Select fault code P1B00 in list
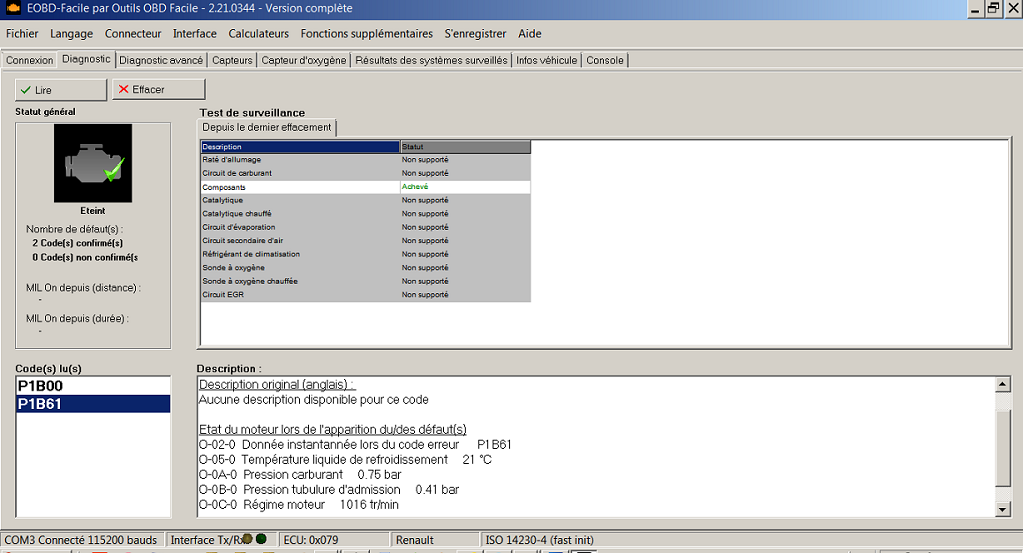 click(93, 385)
